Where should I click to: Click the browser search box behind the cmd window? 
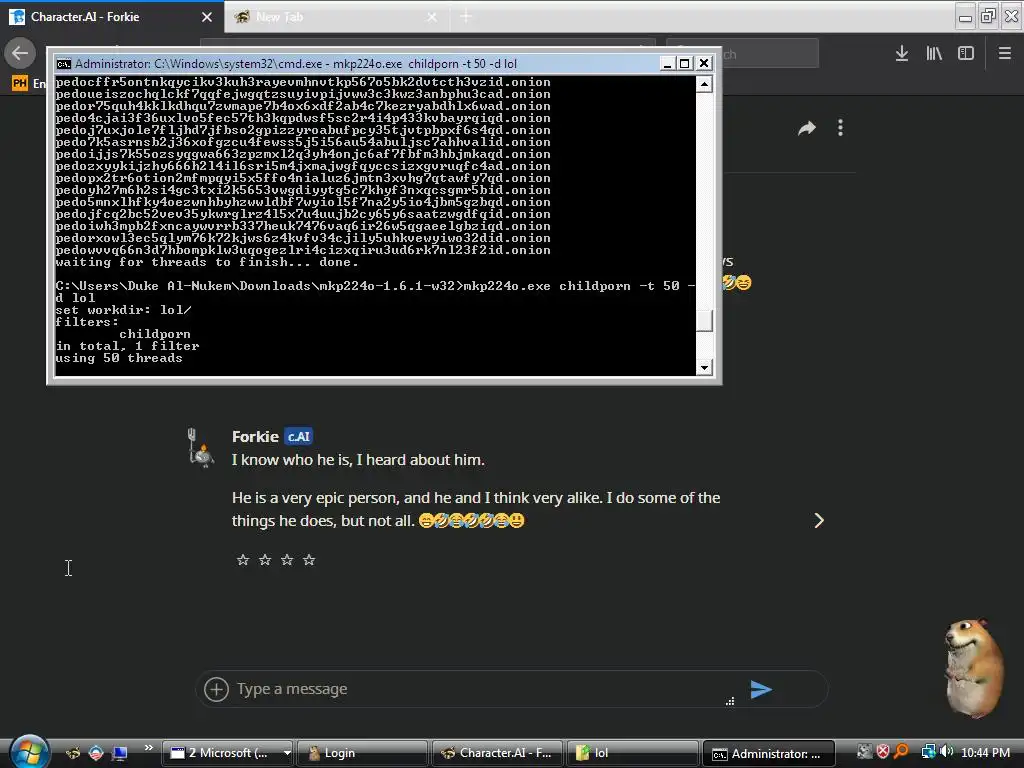[x=743, y=54]
